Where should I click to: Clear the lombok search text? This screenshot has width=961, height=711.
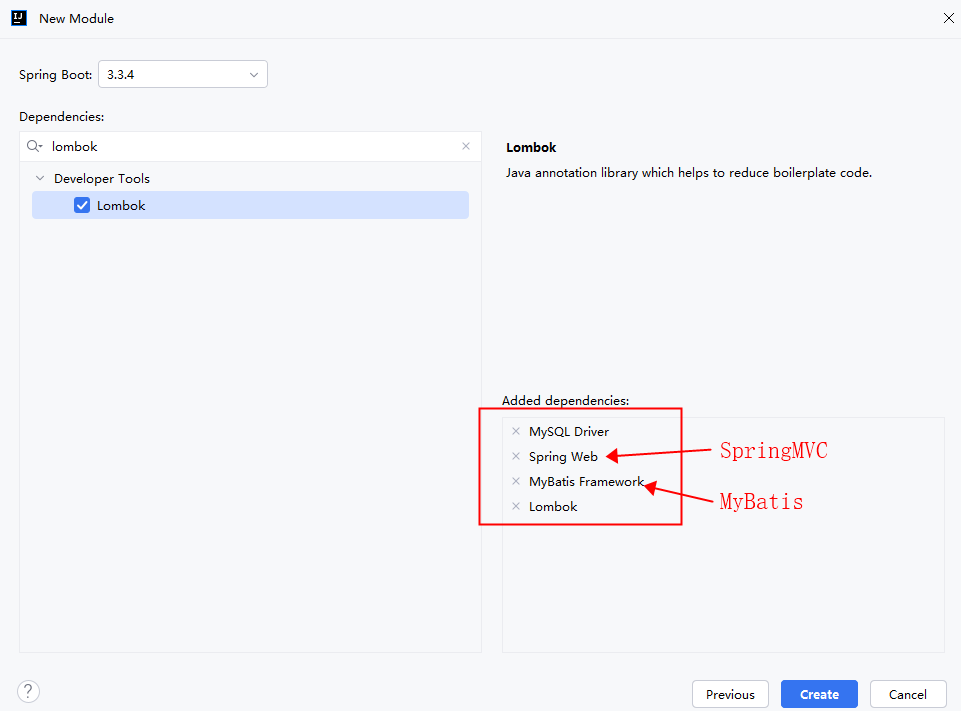pos(466,146)
